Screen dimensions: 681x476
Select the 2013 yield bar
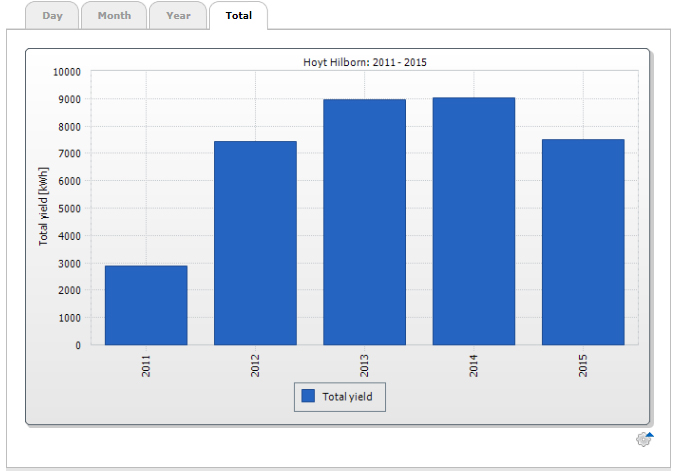(364, 222)
